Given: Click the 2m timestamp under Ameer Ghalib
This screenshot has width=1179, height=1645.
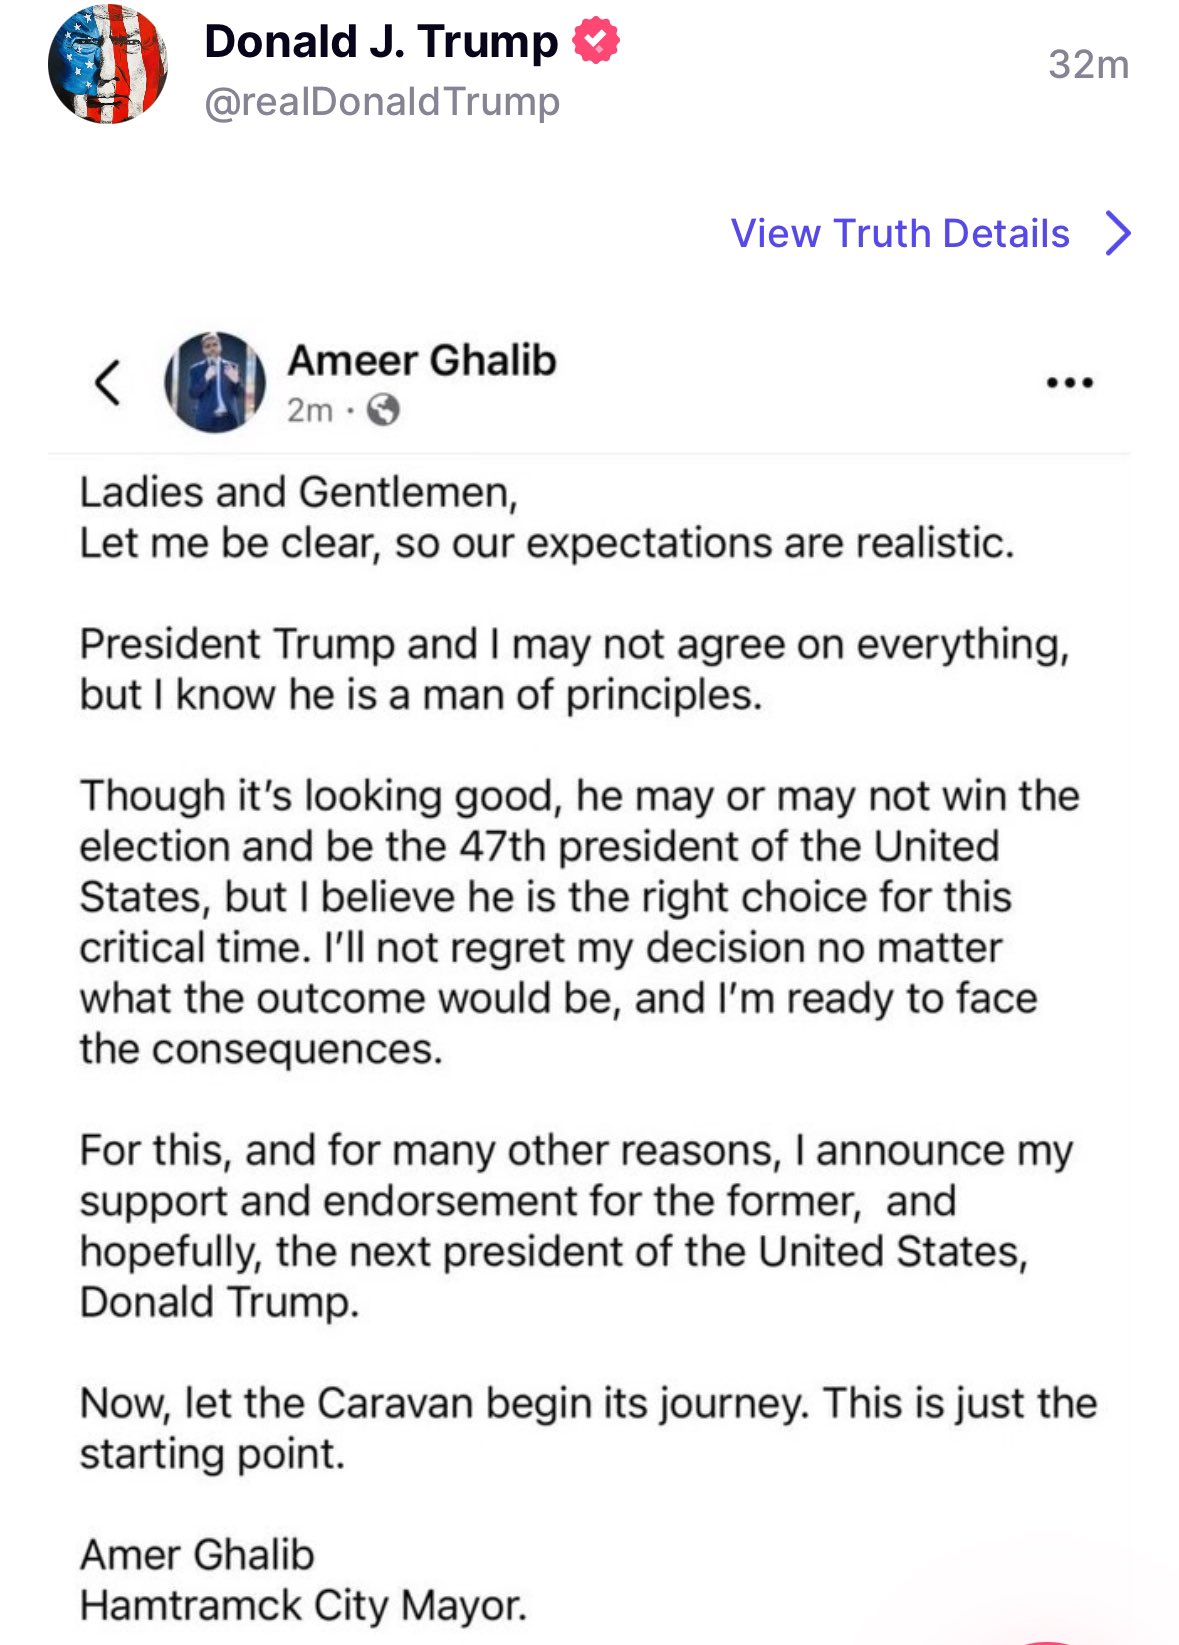Looking at the screenshot, I should [310, 410].
